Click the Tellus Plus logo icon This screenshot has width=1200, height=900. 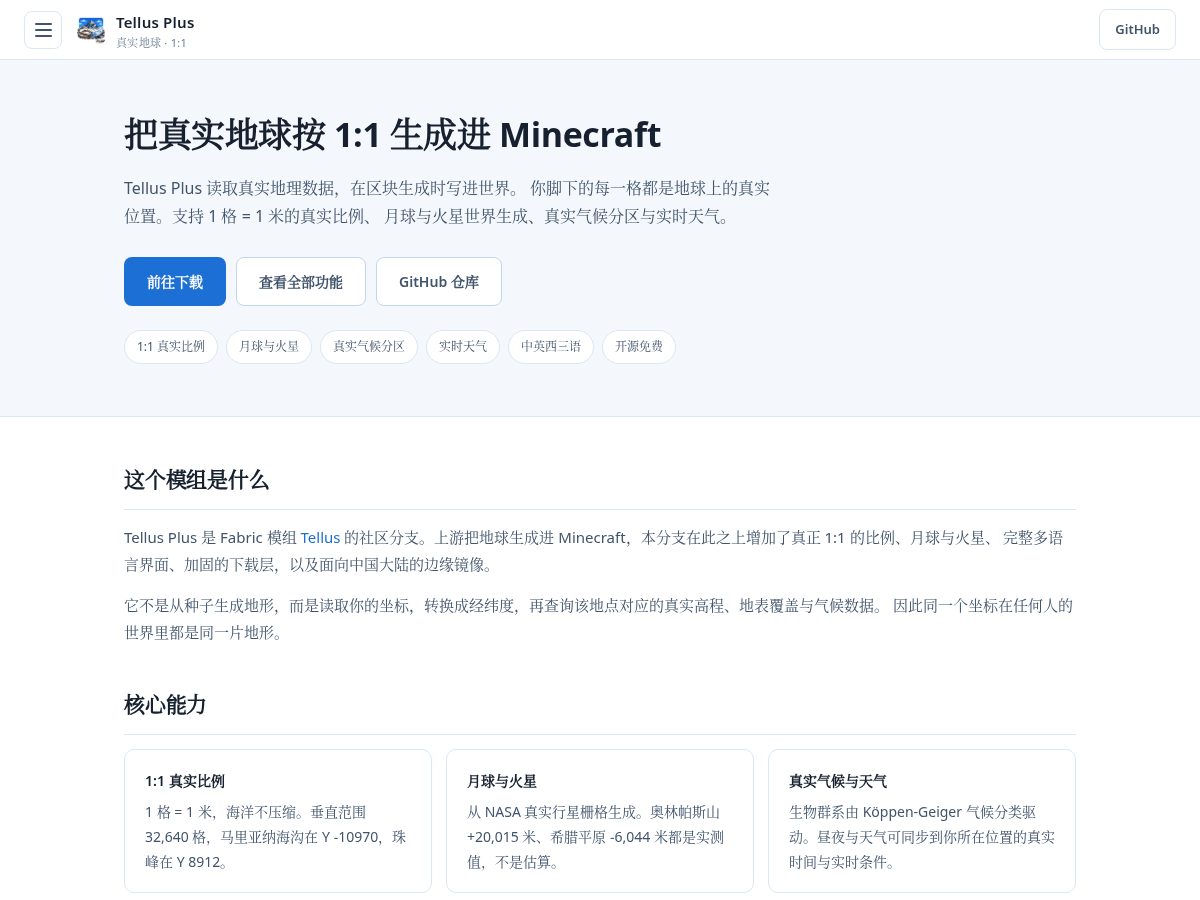(91, 30)
